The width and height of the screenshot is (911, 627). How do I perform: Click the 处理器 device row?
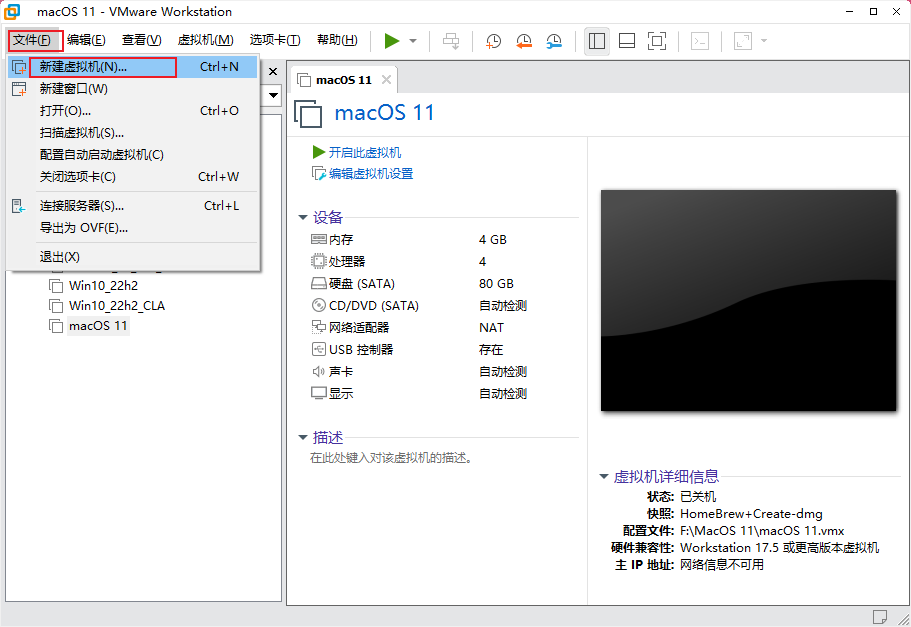point(444,262)
